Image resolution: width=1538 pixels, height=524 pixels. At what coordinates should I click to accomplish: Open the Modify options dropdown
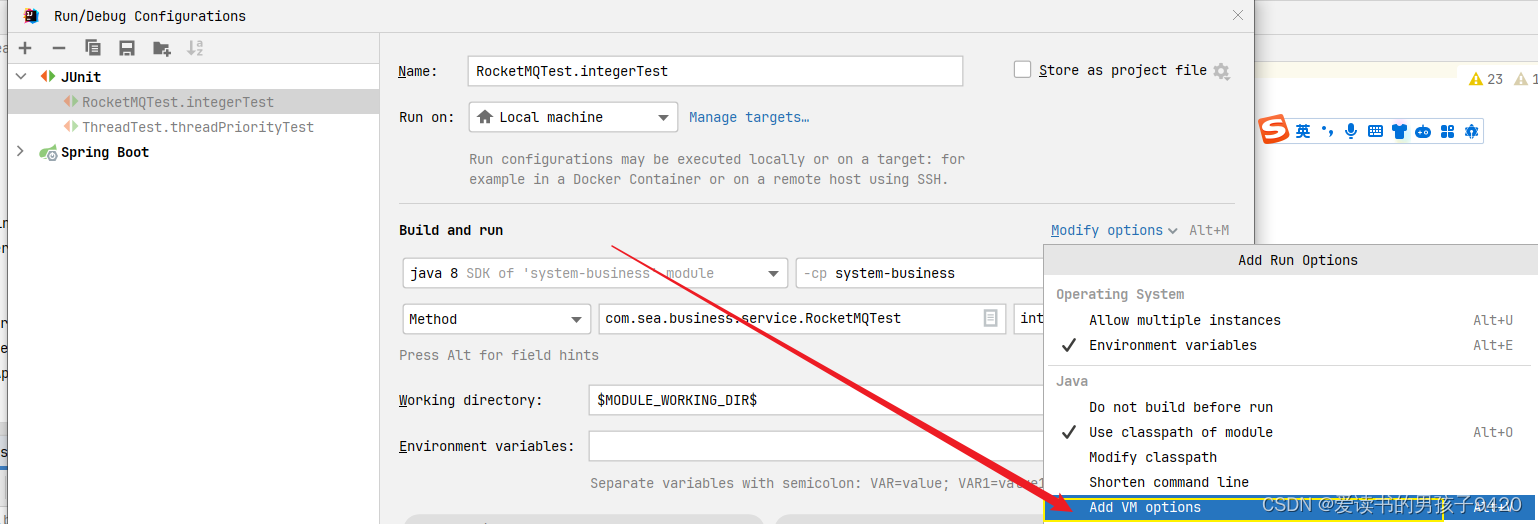pyautogui.click(x=1114, y=230)
